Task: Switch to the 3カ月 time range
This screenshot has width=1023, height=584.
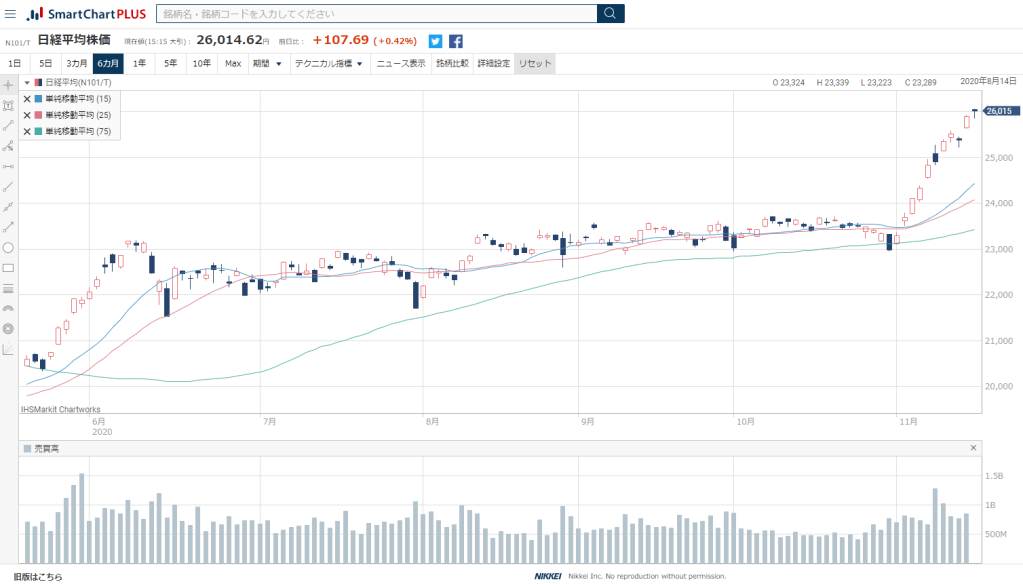Action: pos(76,63)
